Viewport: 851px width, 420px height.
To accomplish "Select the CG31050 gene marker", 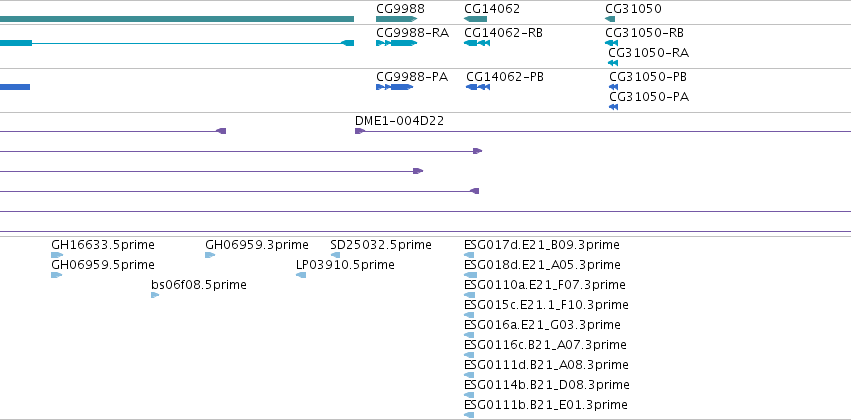I will pyautogui.click(x=610, y=19).
